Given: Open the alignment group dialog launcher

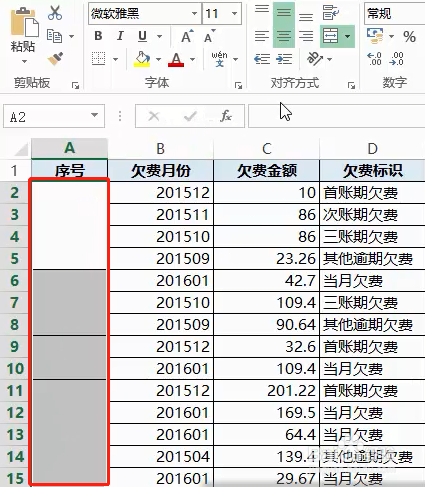Looking at the screenshot, I should click(351, 86).
